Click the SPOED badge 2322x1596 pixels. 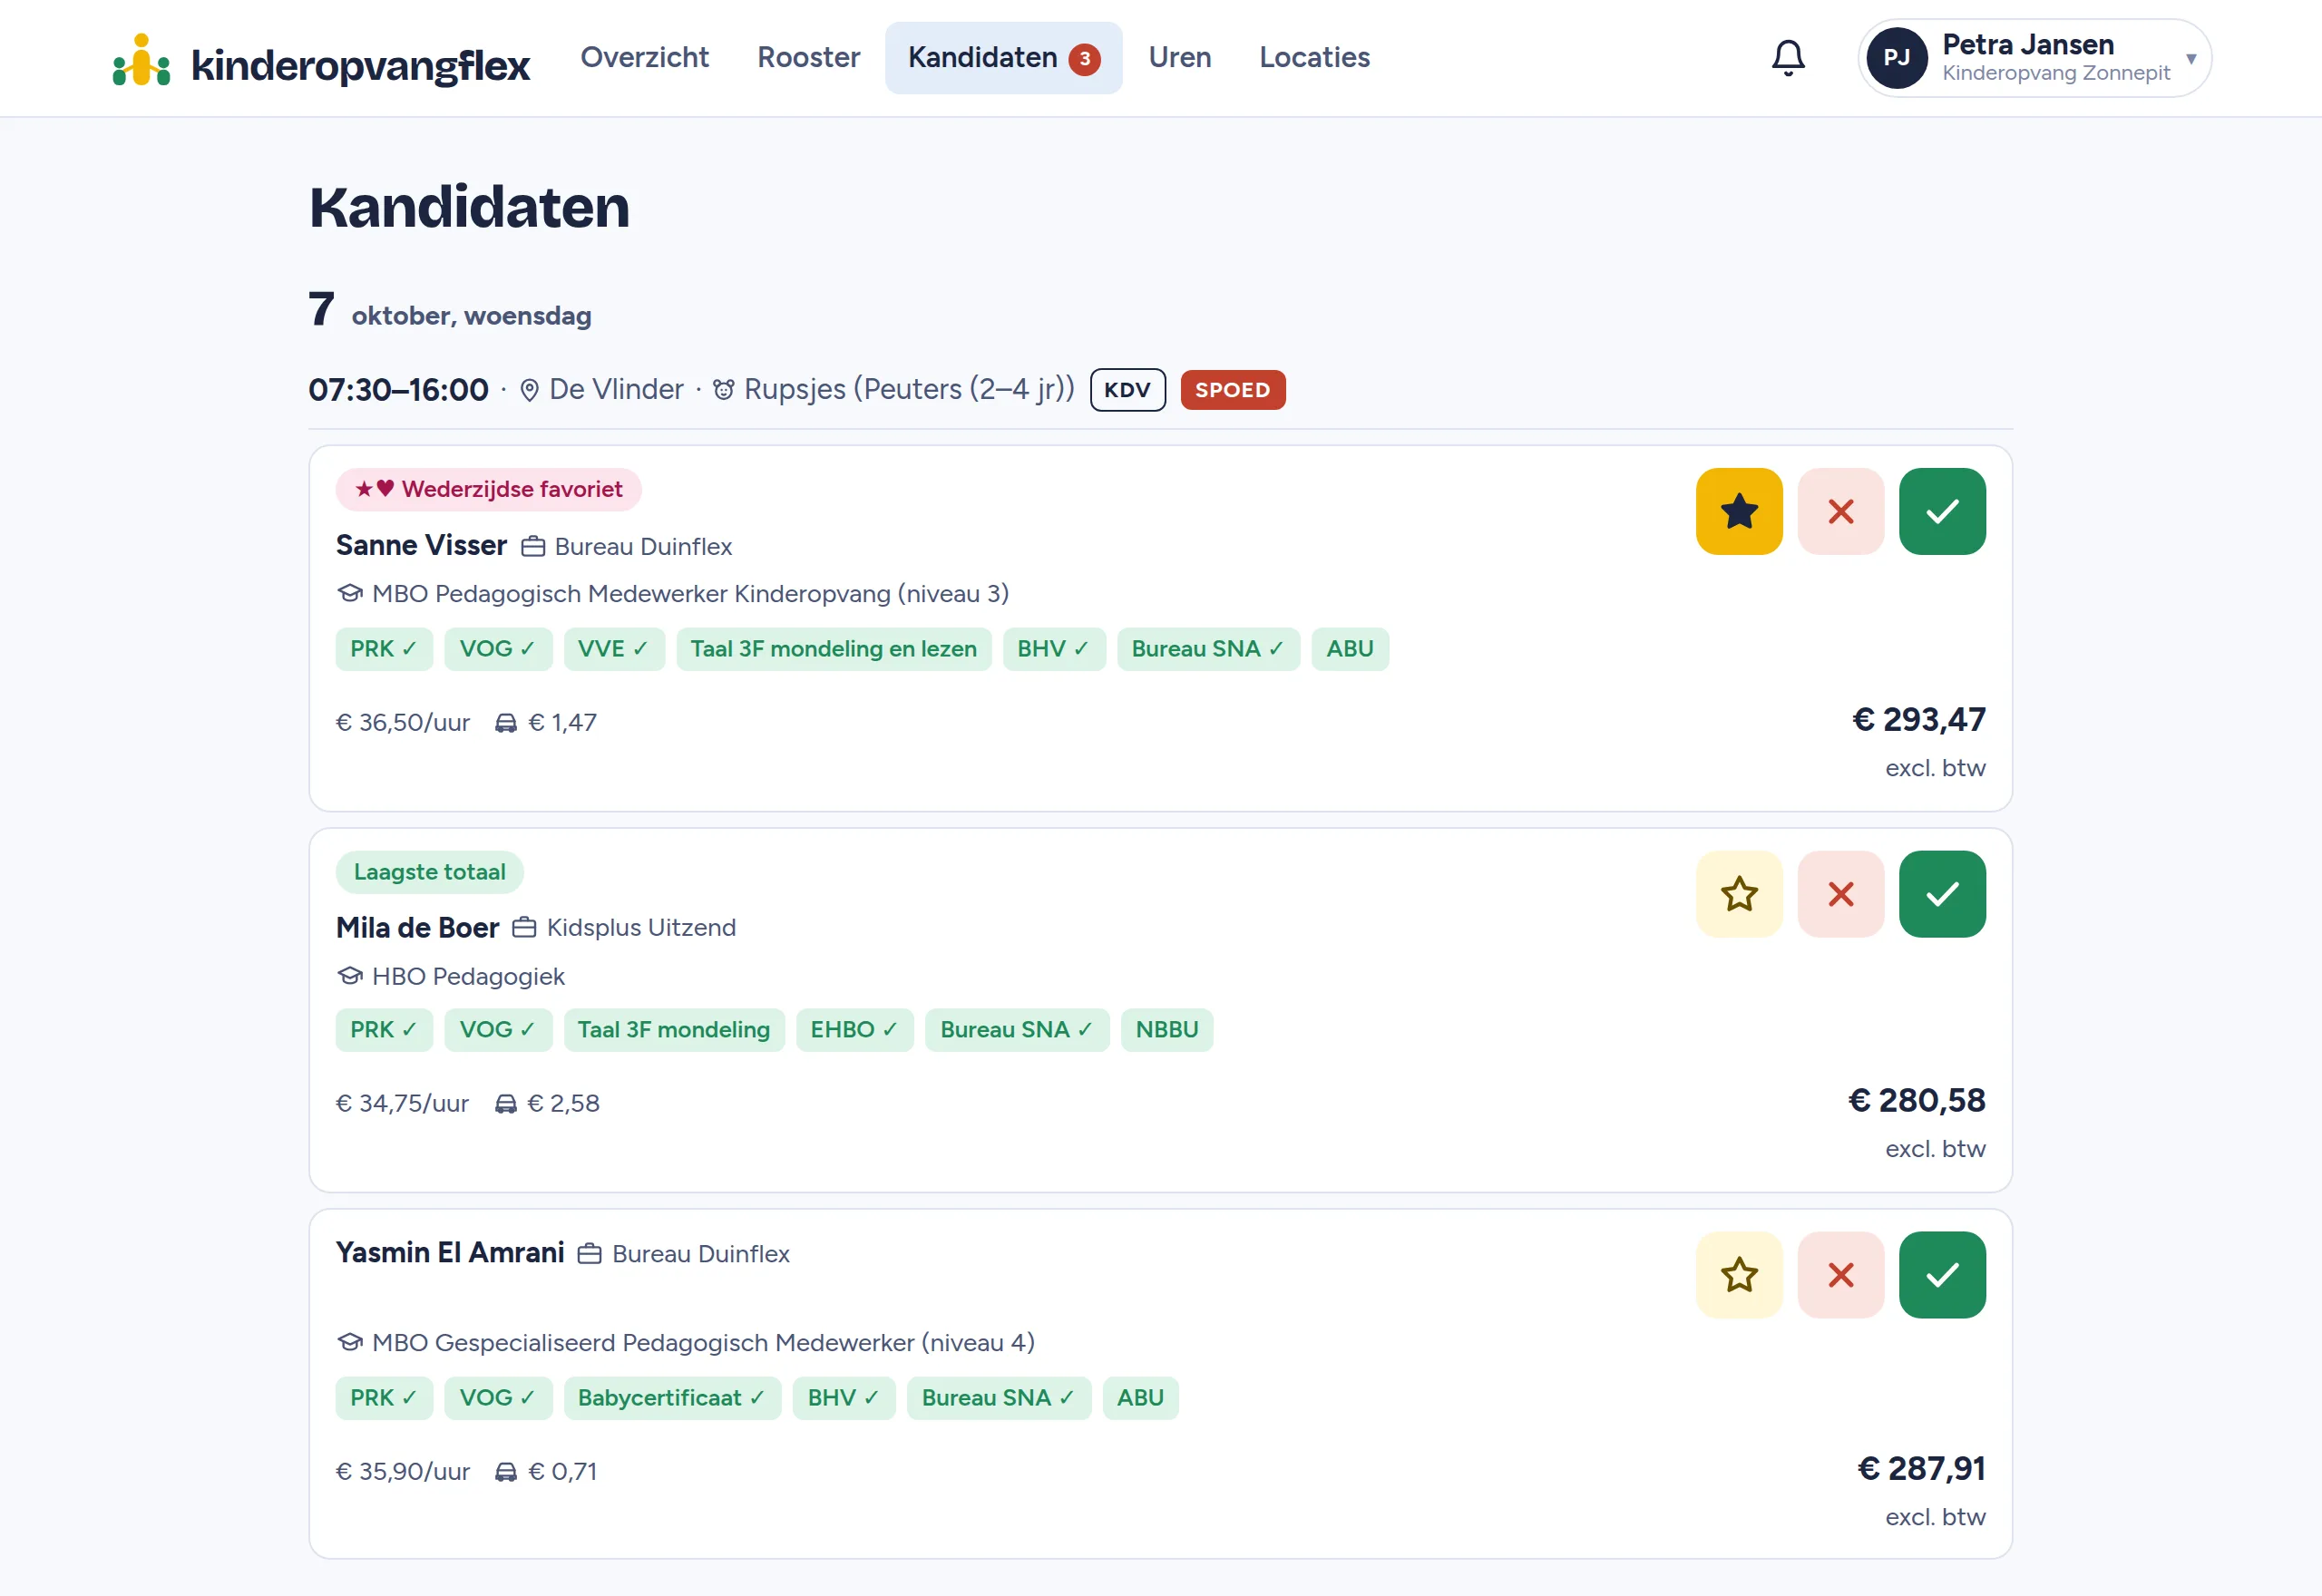[1232, 390]
